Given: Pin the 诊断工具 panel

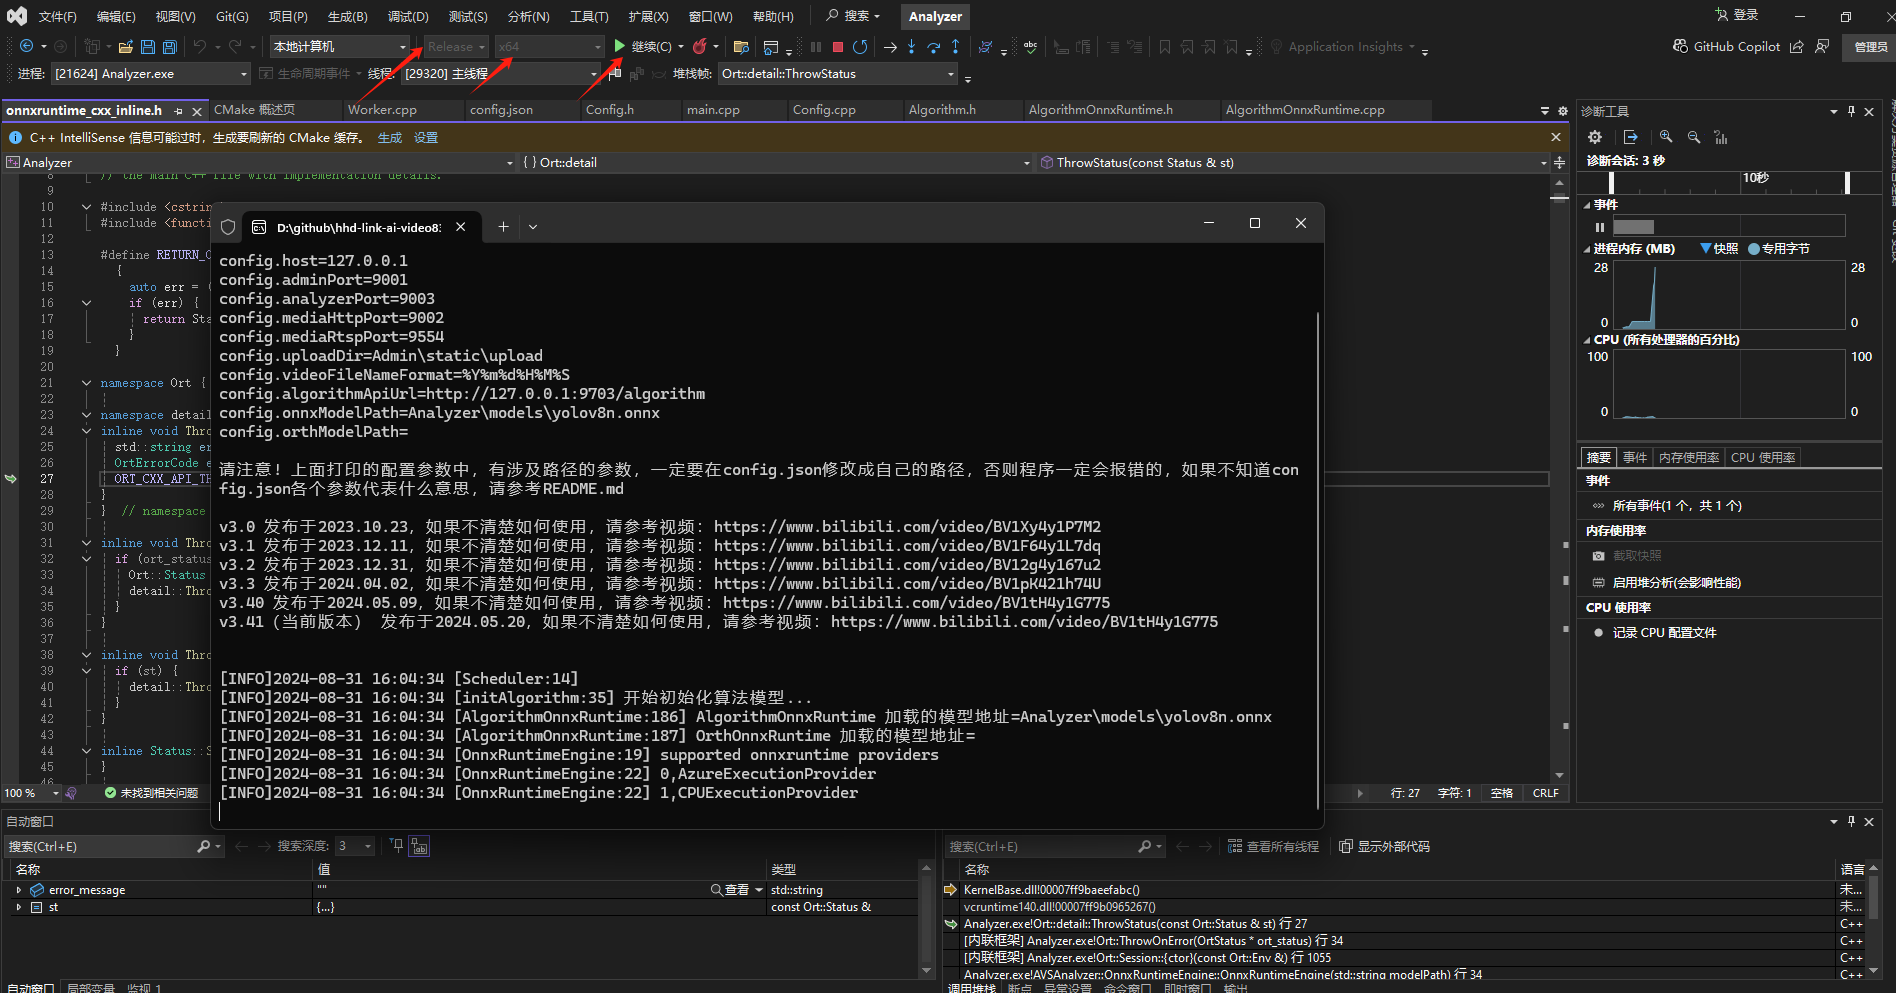Looking at the screenshot, I should coord(1851,111).
